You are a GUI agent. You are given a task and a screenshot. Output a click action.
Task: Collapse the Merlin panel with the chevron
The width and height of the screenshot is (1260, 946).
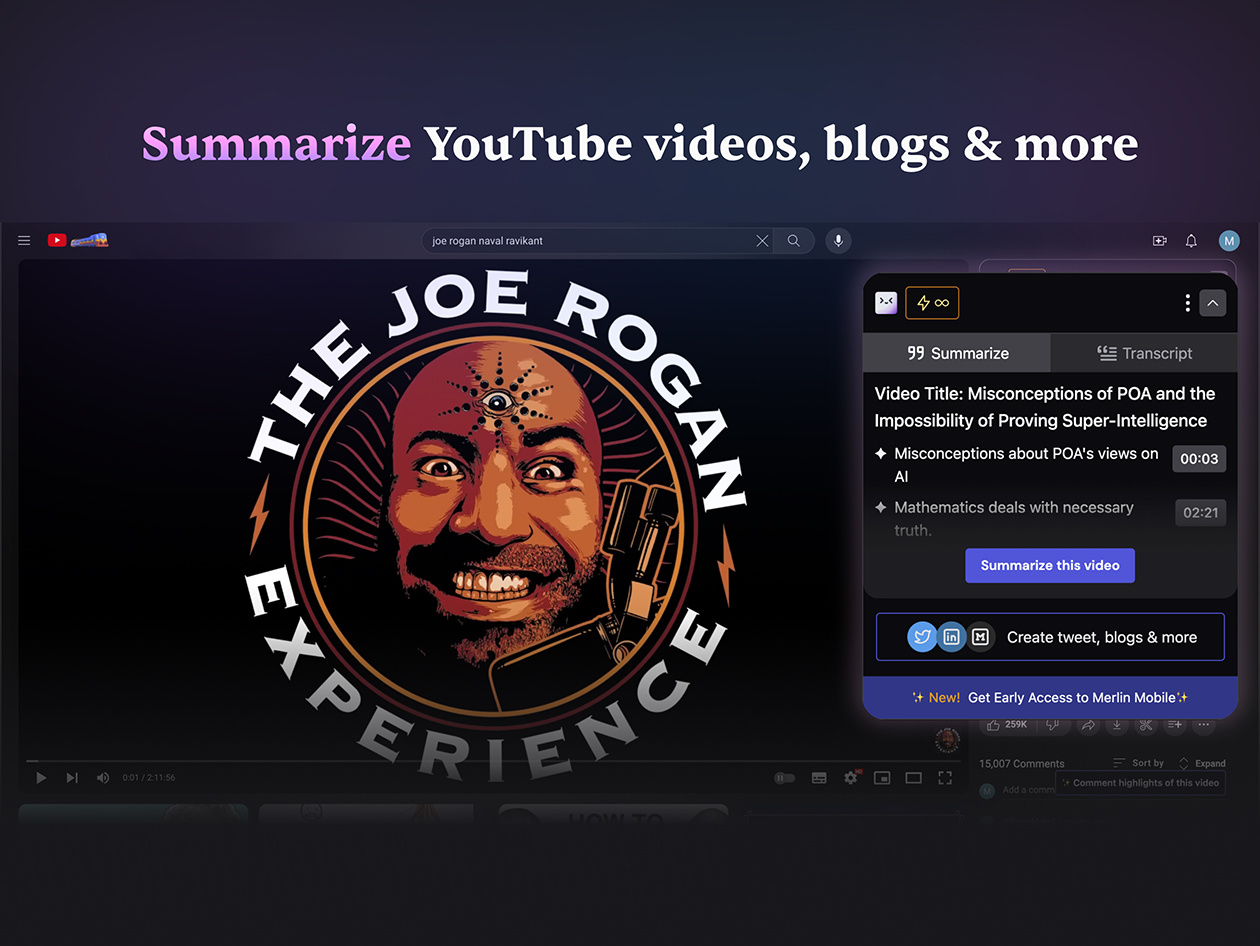click(x=1212, y=303)
